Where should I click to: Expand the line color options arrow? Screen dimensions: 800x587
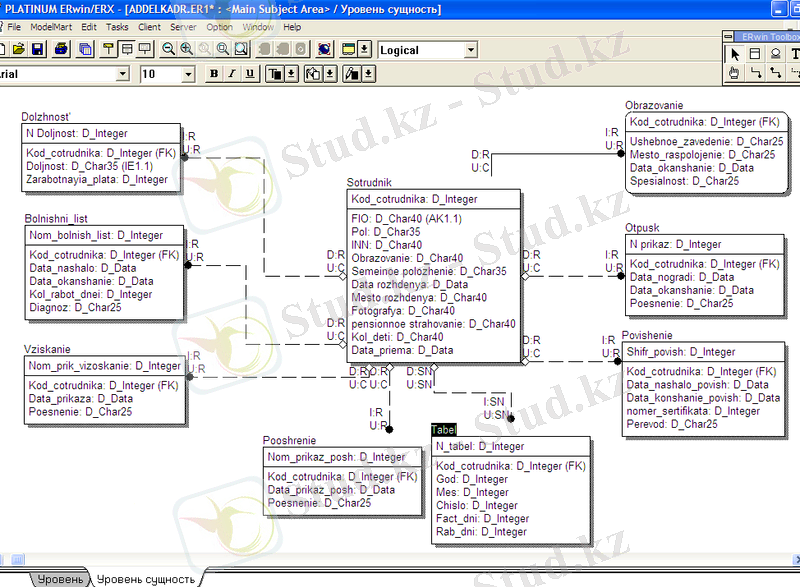click(369, 74)
